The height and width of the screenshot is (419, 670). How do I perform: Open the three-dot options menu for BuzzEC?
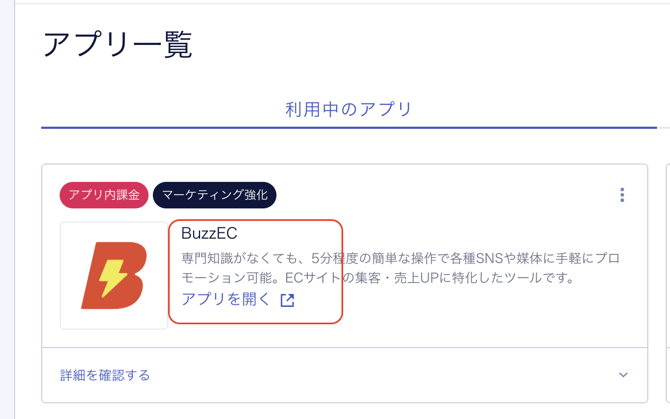pos(622,195)
